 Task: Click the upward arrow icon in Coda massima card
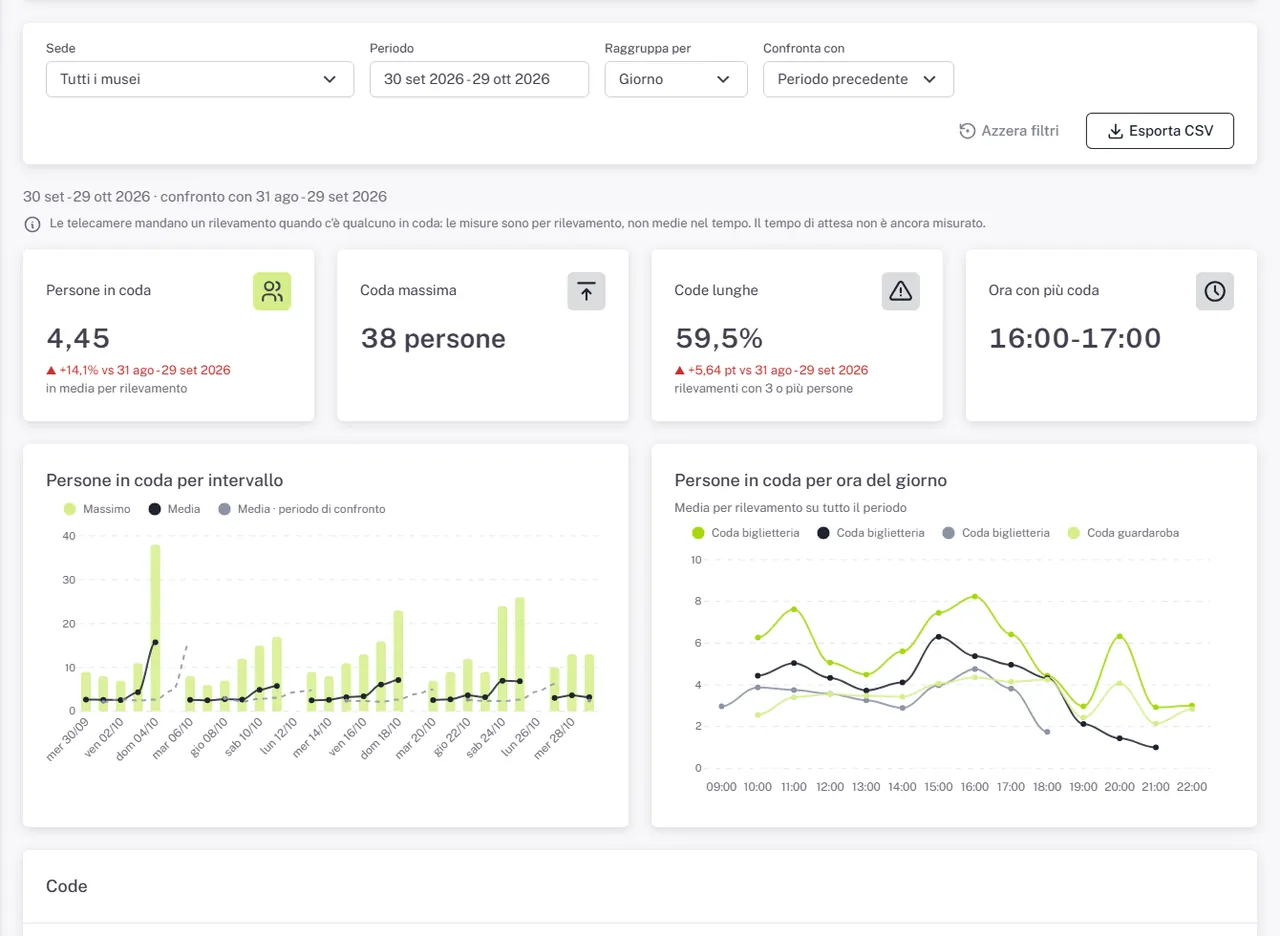pos(586,291)
